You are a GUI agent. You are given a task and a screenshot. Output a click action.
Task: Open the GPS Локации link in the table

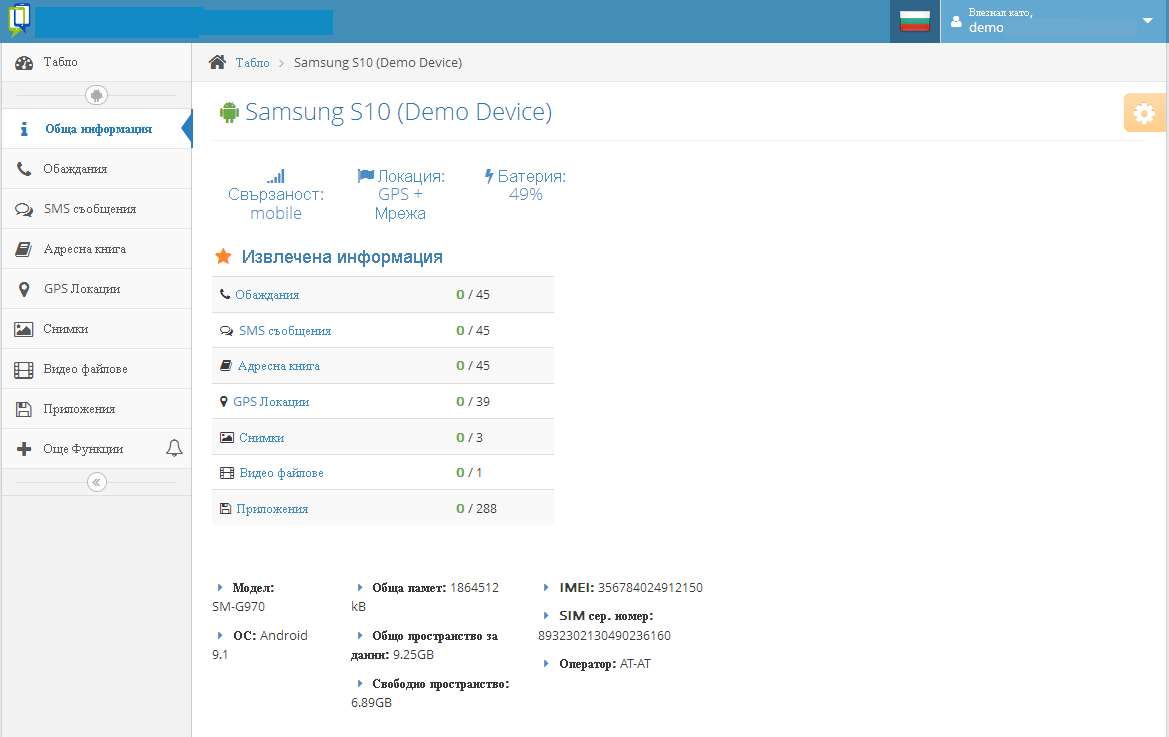point(271,402)
